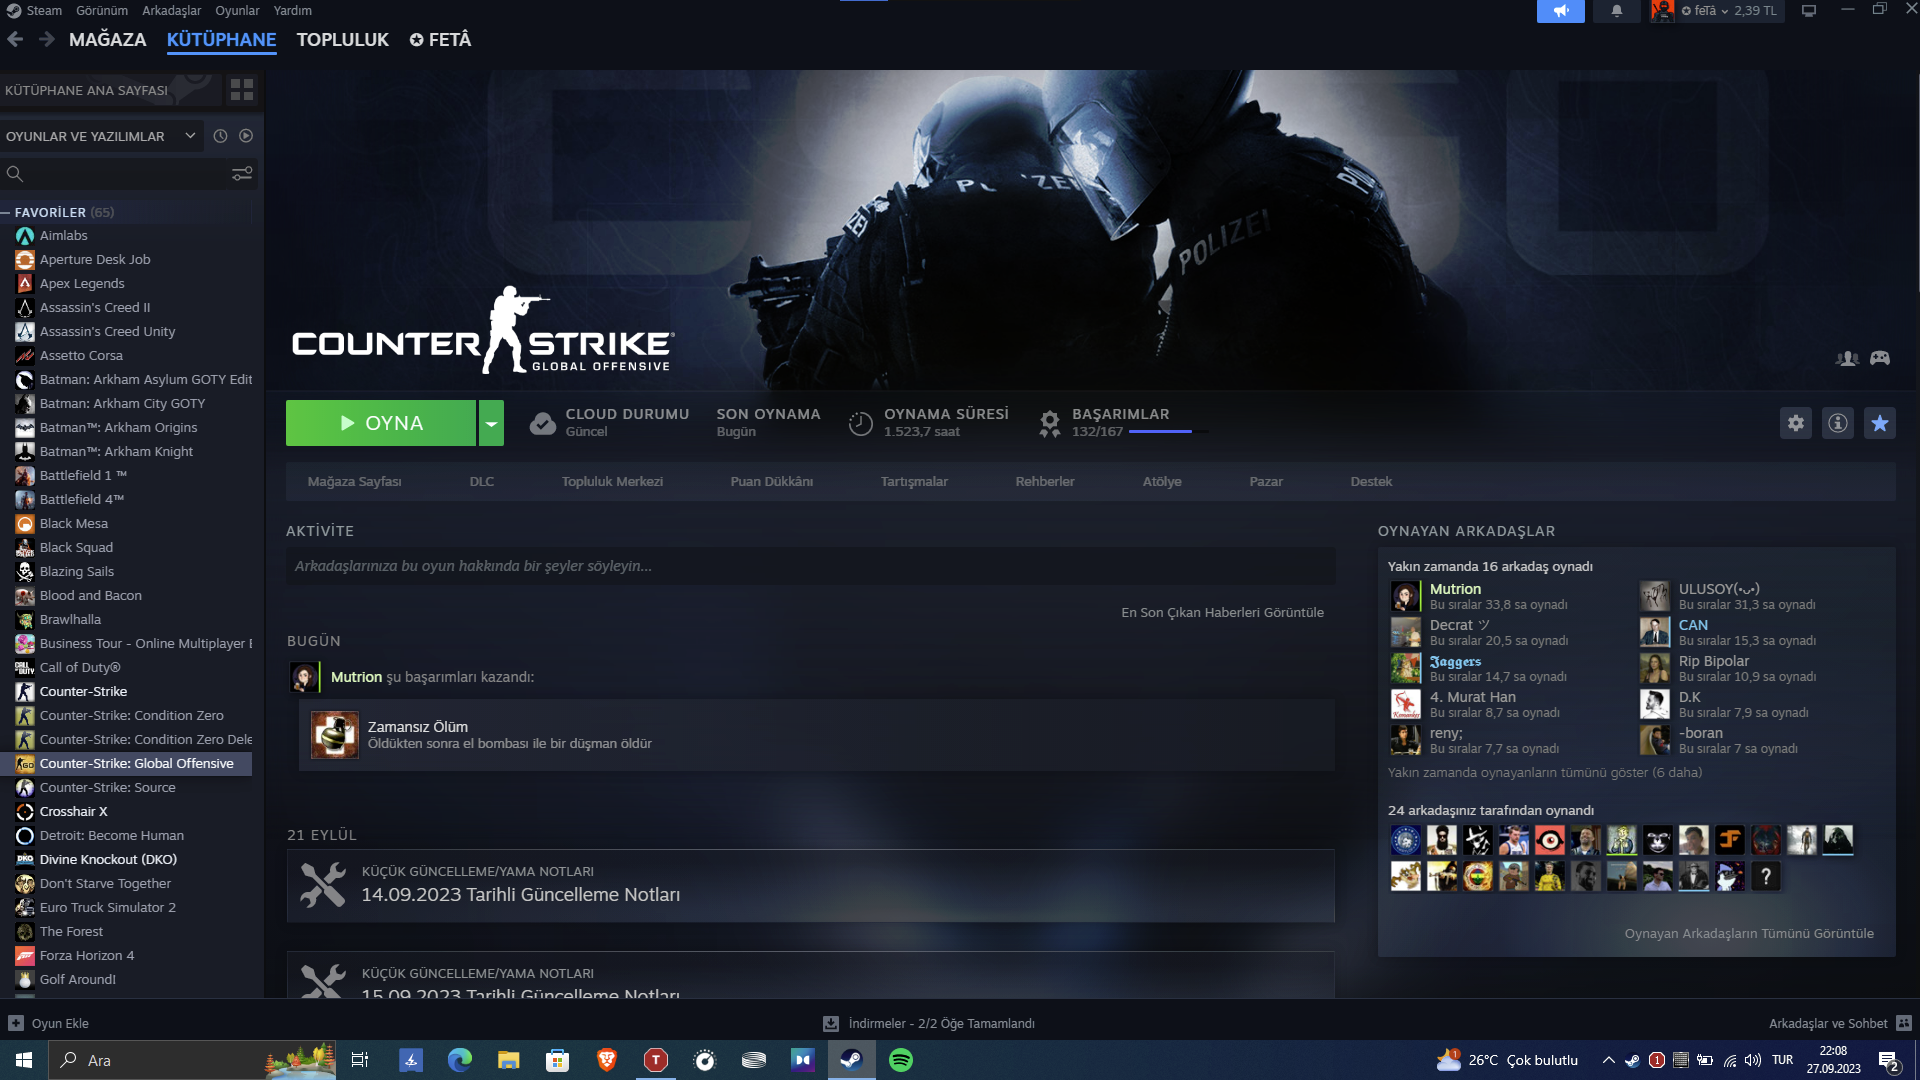
Task: Expand the play options dropdown arrow
Action: click(491, 423)
